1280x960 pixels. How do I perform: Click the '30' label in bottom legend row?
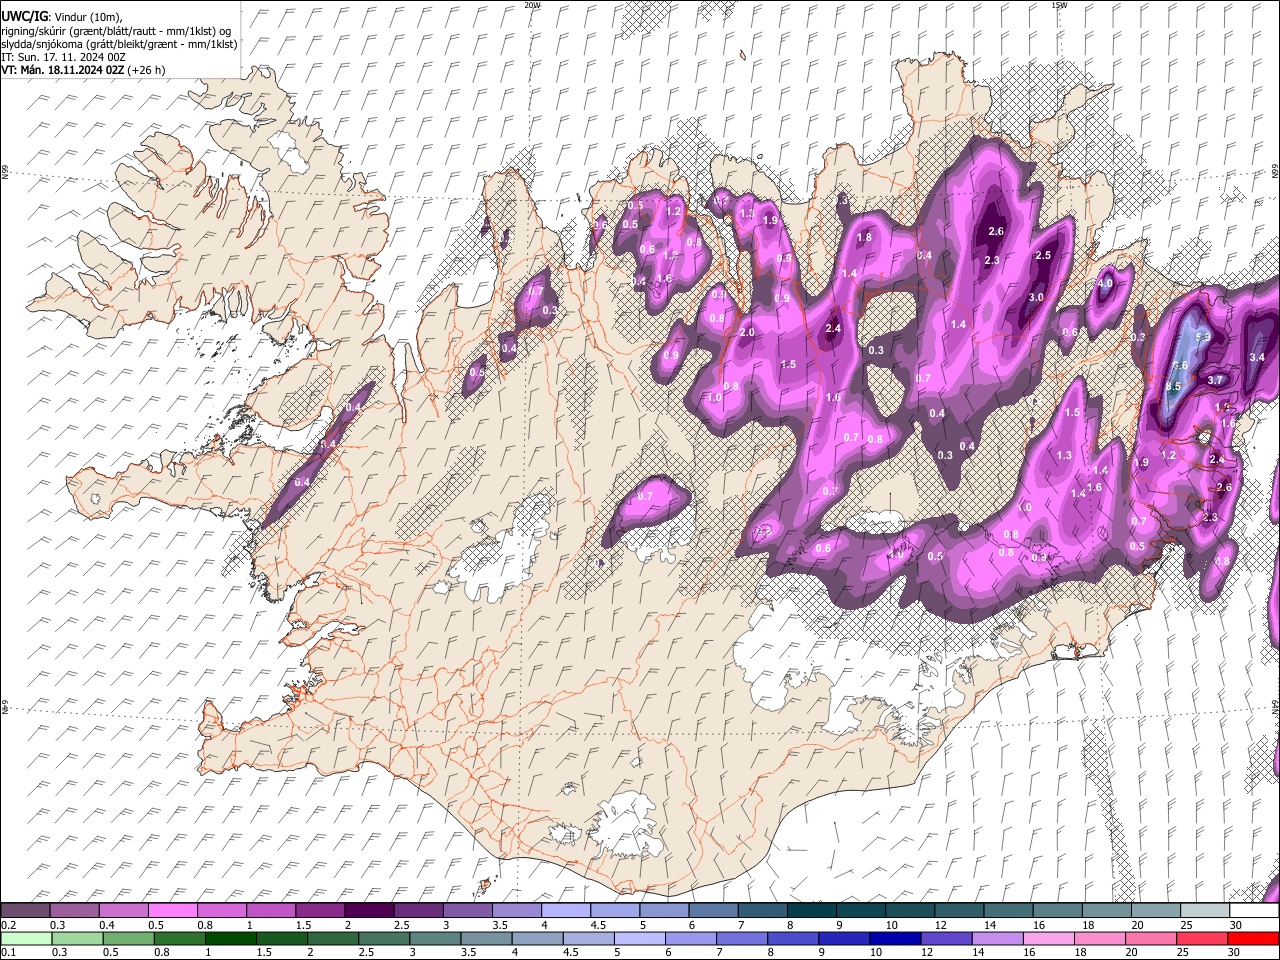coord(1233,952)
